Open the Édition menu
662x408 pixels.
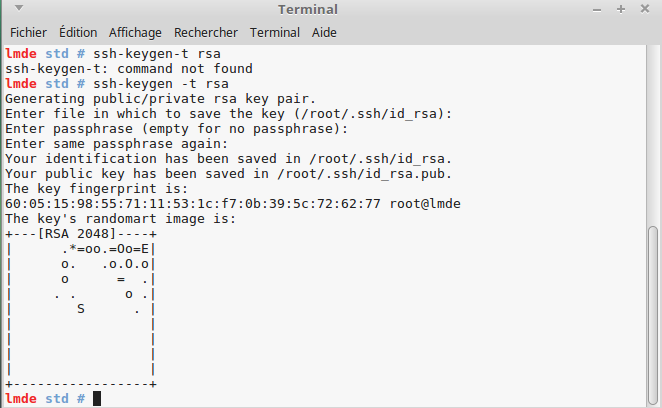point(79,32)
